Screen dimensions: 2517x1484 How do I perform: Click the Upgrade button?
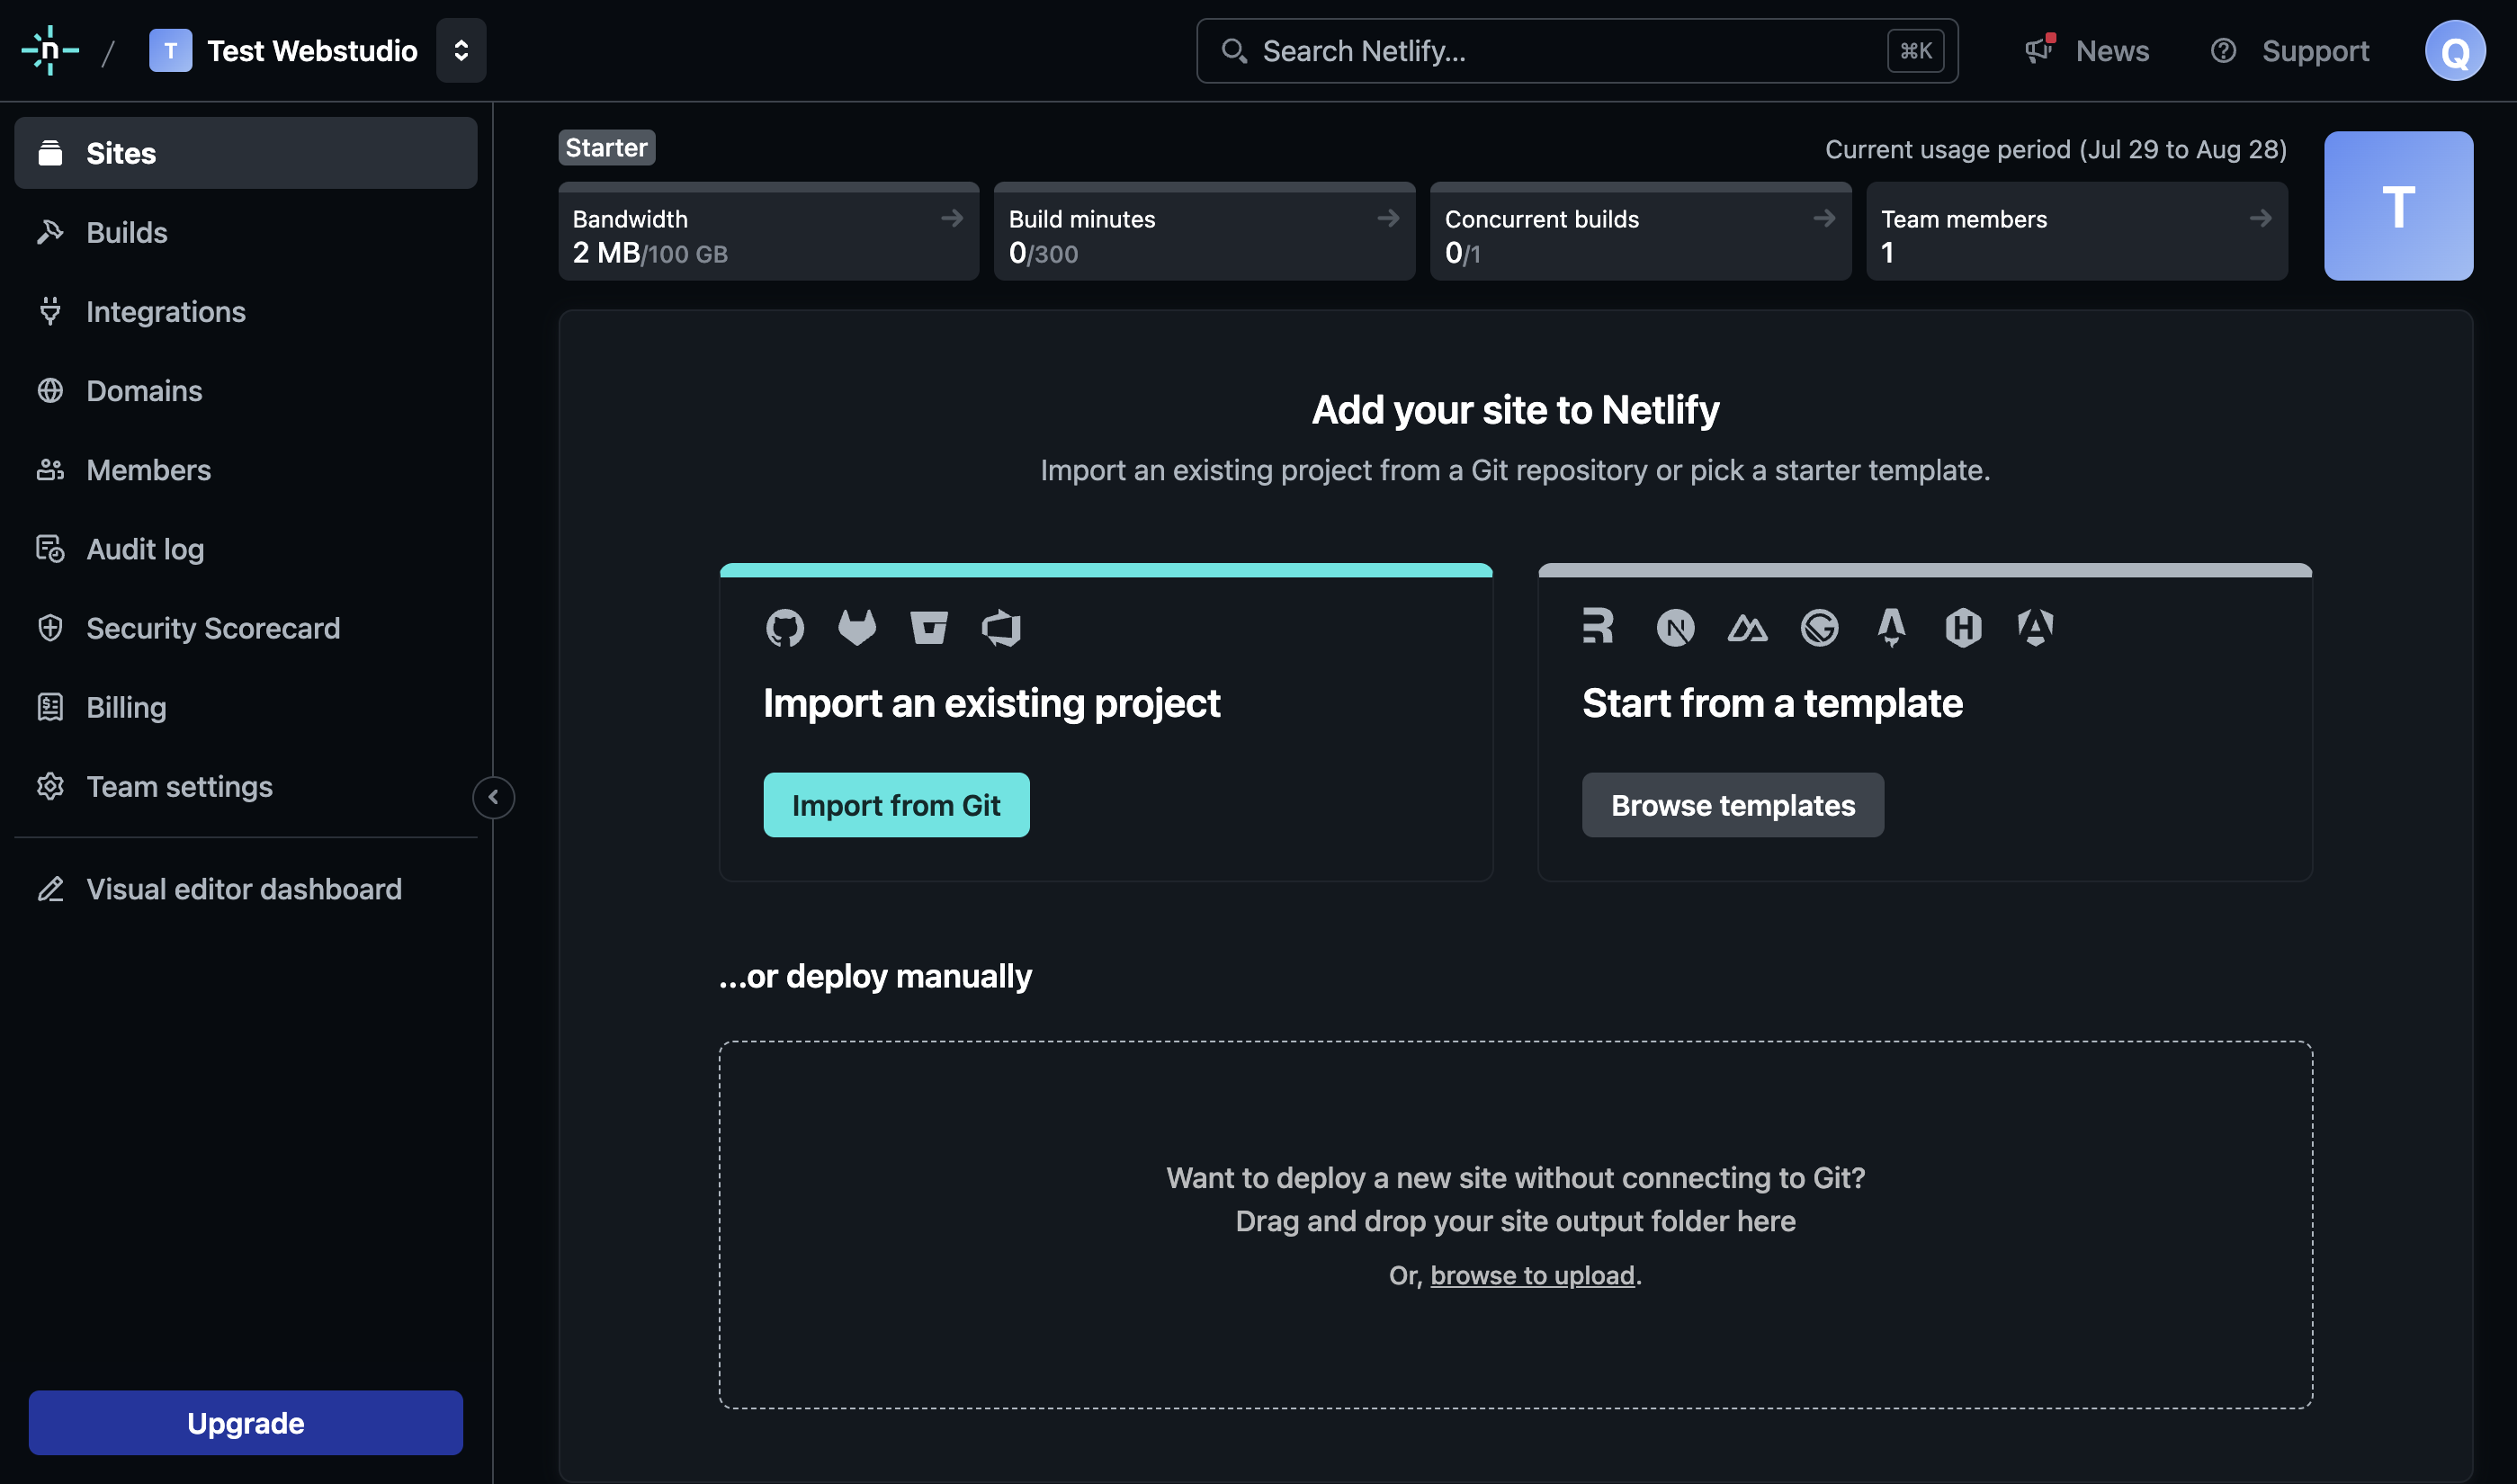coord(246,1422)
